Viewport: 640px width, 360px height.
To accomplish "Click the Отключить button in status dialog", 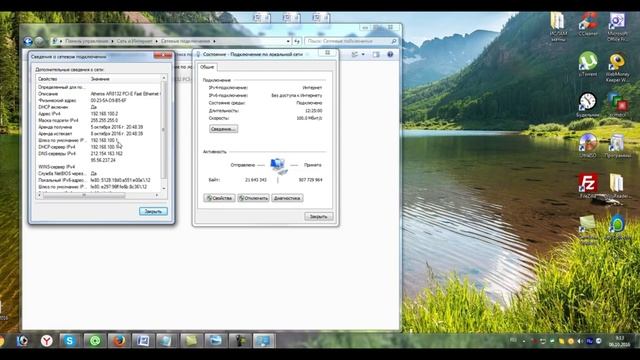I will 253,198.
